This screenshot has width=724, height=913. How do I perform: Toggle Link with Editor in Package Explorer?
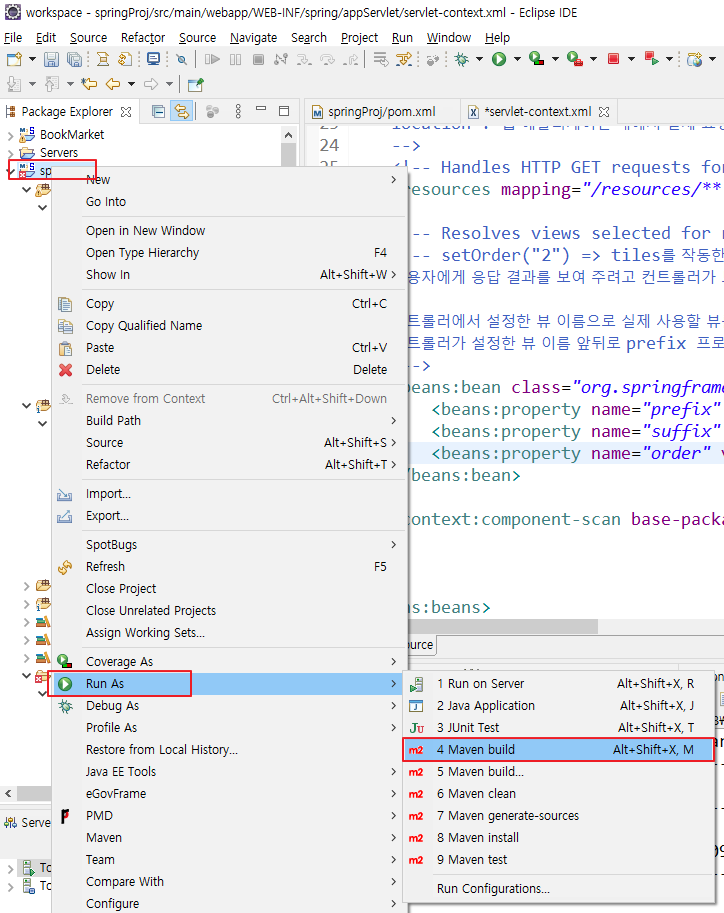182,111
